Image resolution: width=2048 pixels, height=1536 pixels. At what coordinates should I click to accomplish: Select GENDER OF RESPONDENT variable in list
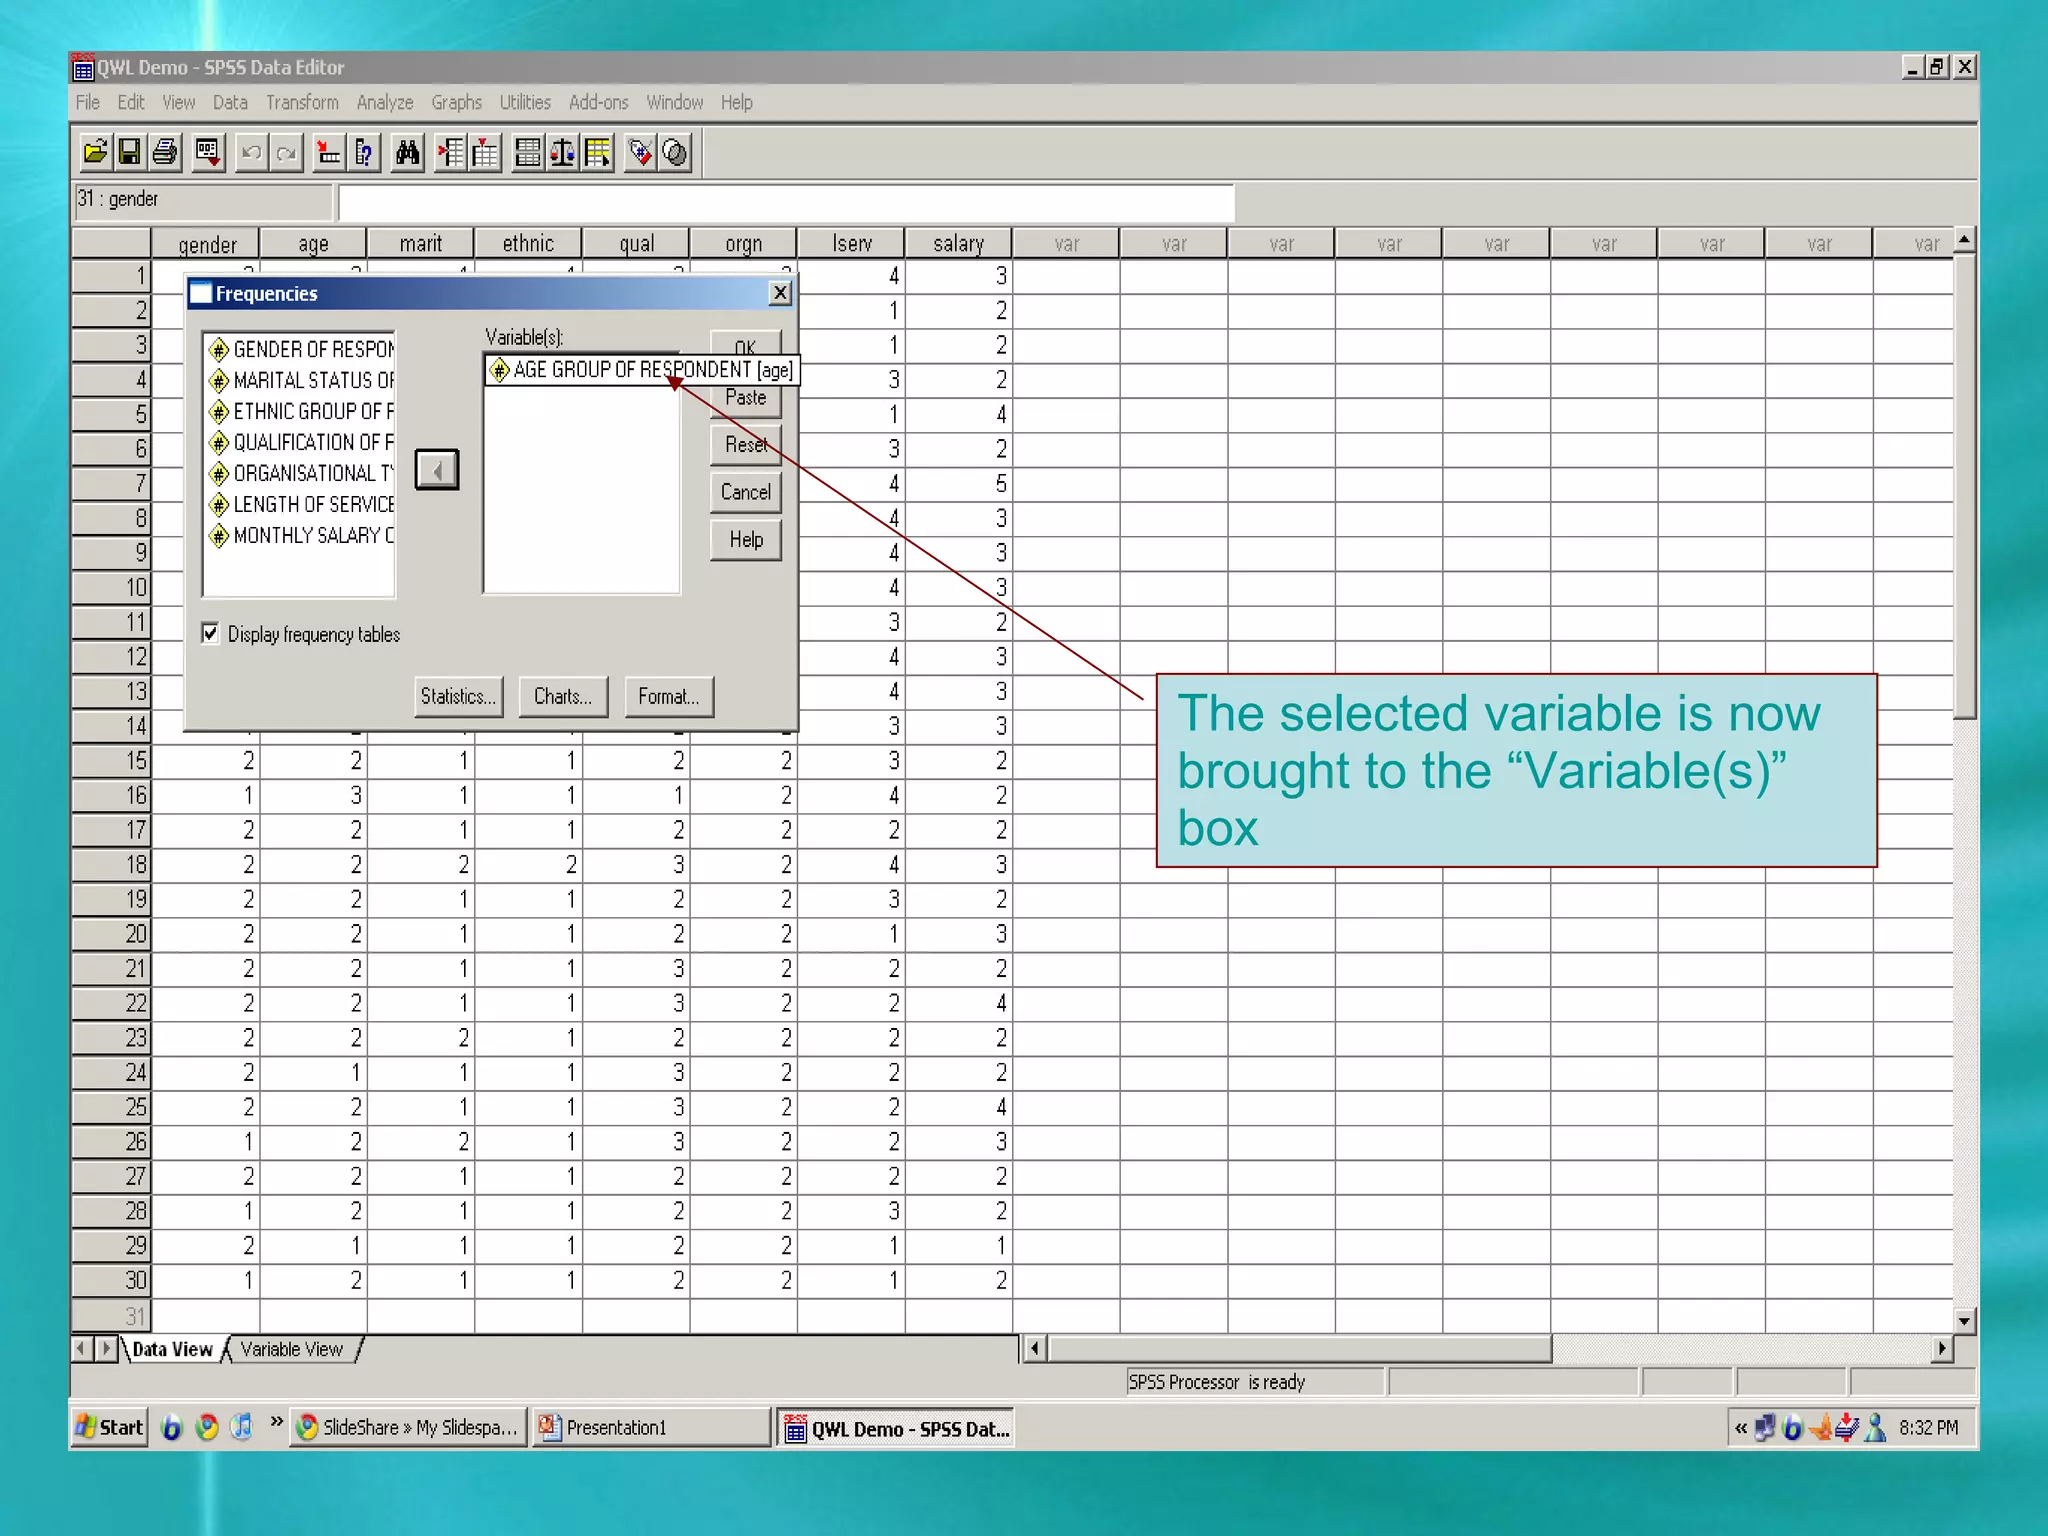coord(300,349)
